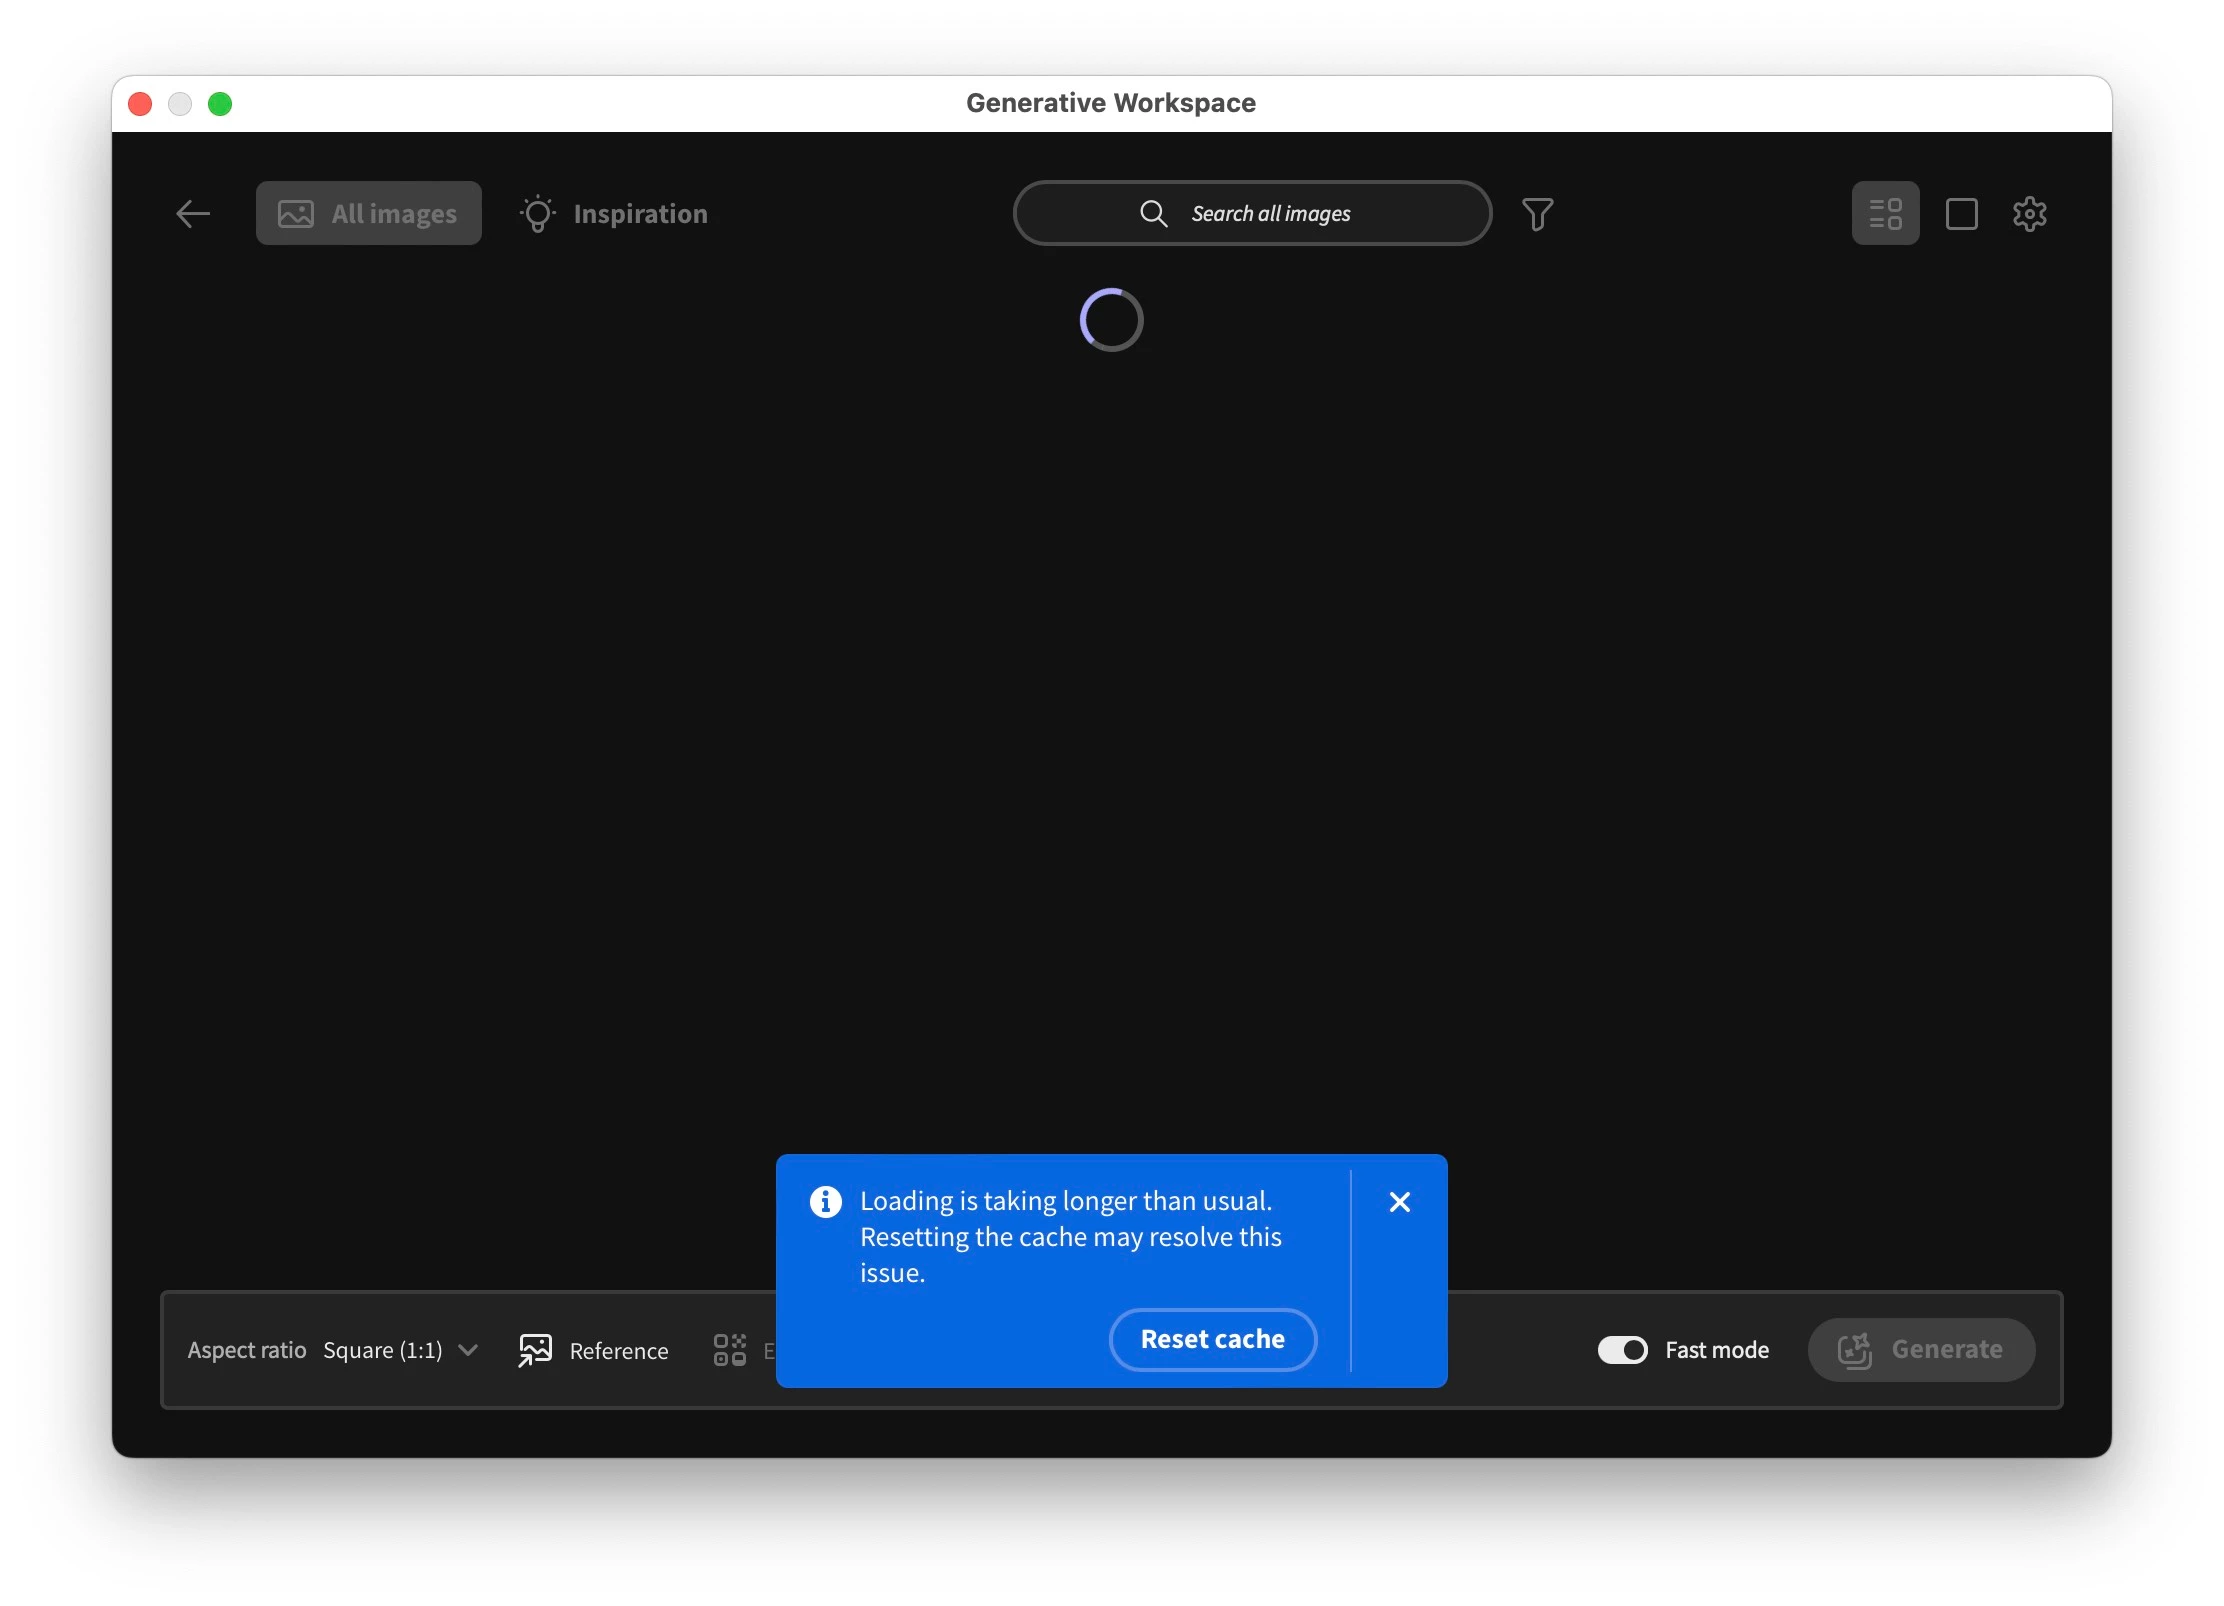Click the effects grid icon
Screen dimensions: 2224x1606
[729, 1350]
